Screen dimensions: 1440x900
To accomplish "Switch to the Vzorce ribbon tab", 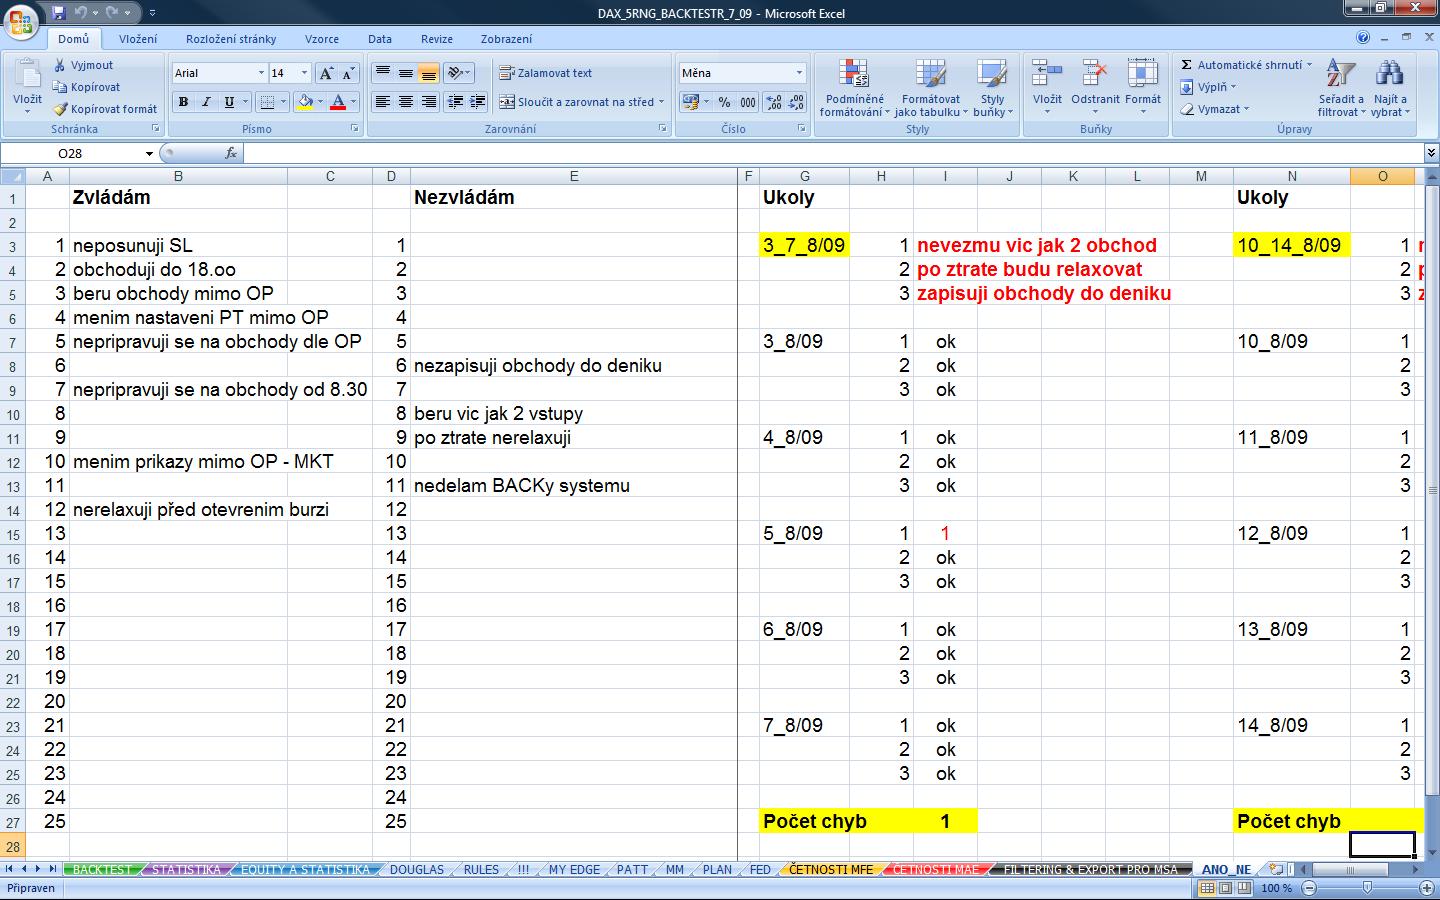I will click(321, 39).
